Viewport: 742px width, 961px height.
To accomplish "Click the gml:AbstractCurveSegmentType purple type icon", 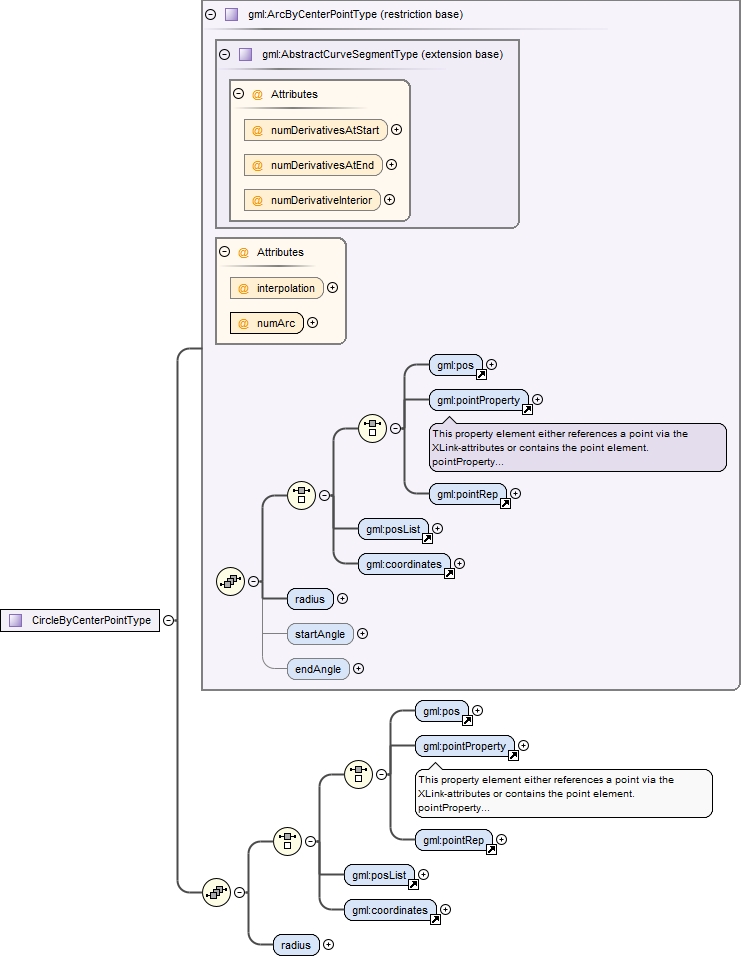I will pos(246,54).
